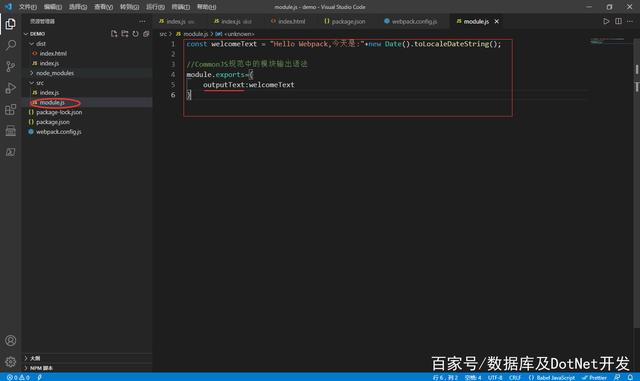Open the 帮助 (Help) menu

207,7
